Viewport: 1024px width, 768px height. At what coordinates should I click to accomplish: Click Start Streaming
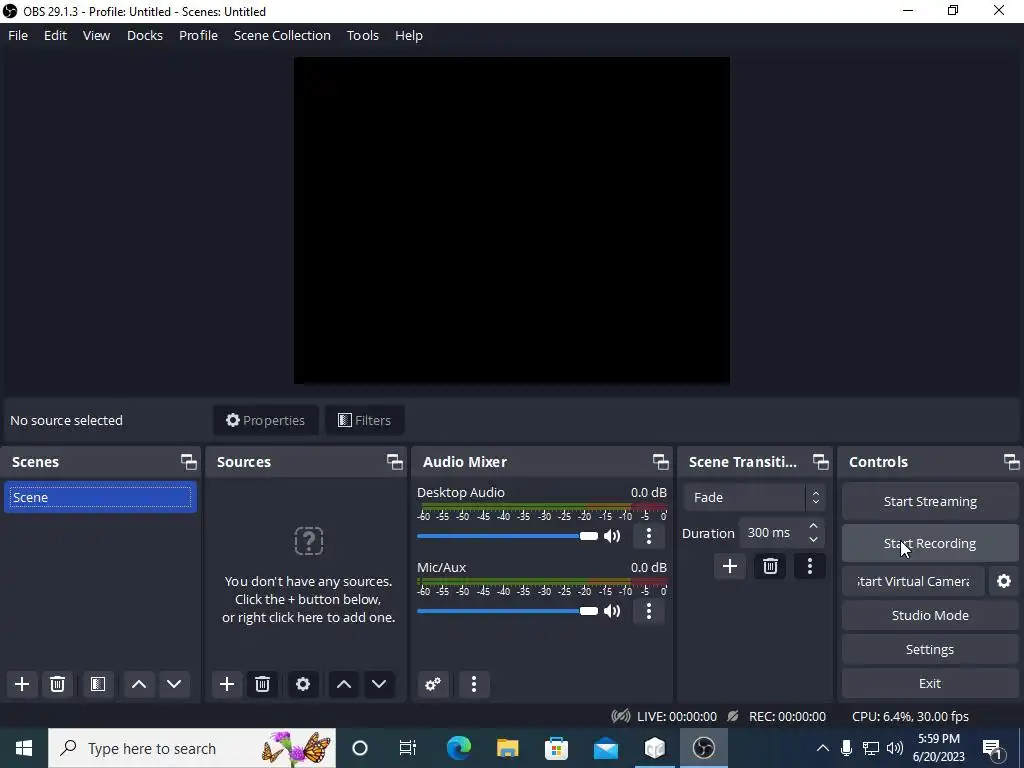[x=930, y=502]
